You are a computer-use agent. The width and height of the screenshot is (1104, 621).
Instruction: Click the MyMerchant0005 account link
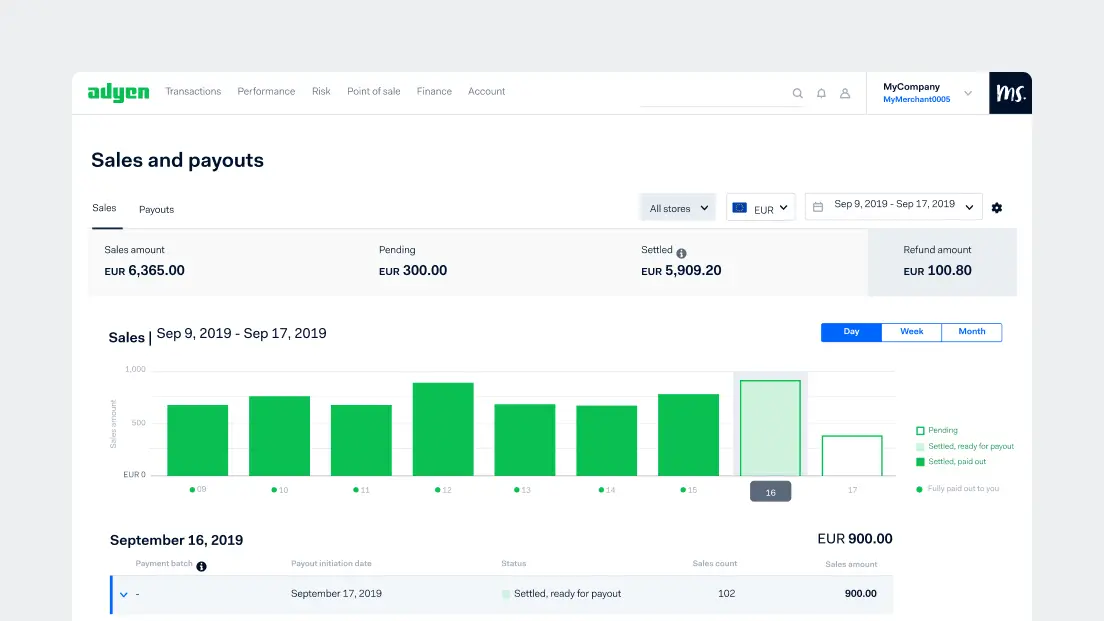tap(916, 100)
